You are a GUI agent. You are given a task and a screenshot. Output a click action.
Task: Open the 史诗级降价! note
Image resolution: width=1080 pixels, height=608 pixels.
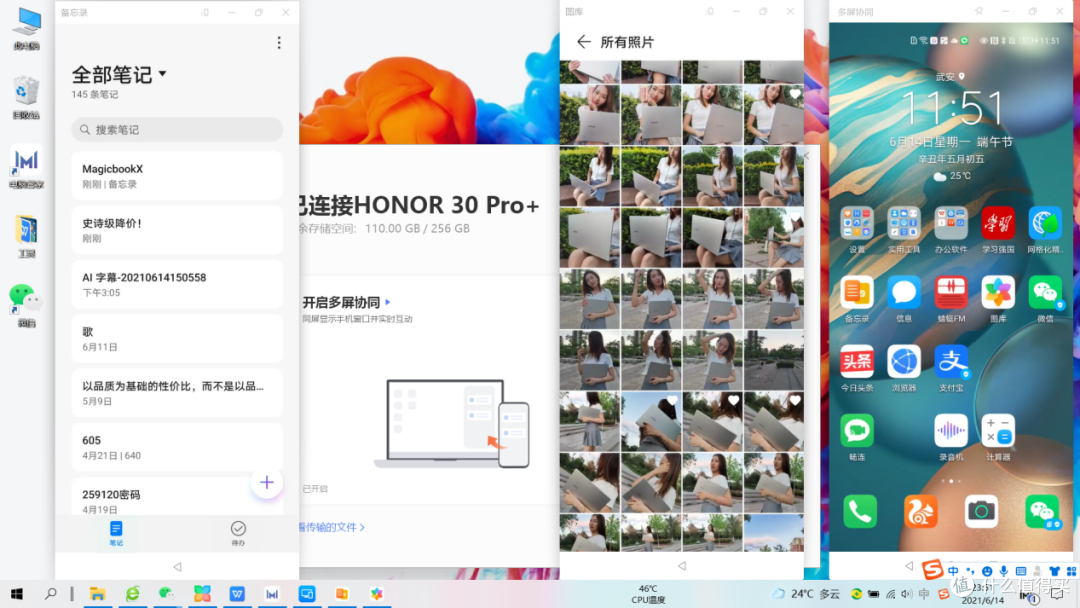177,230
